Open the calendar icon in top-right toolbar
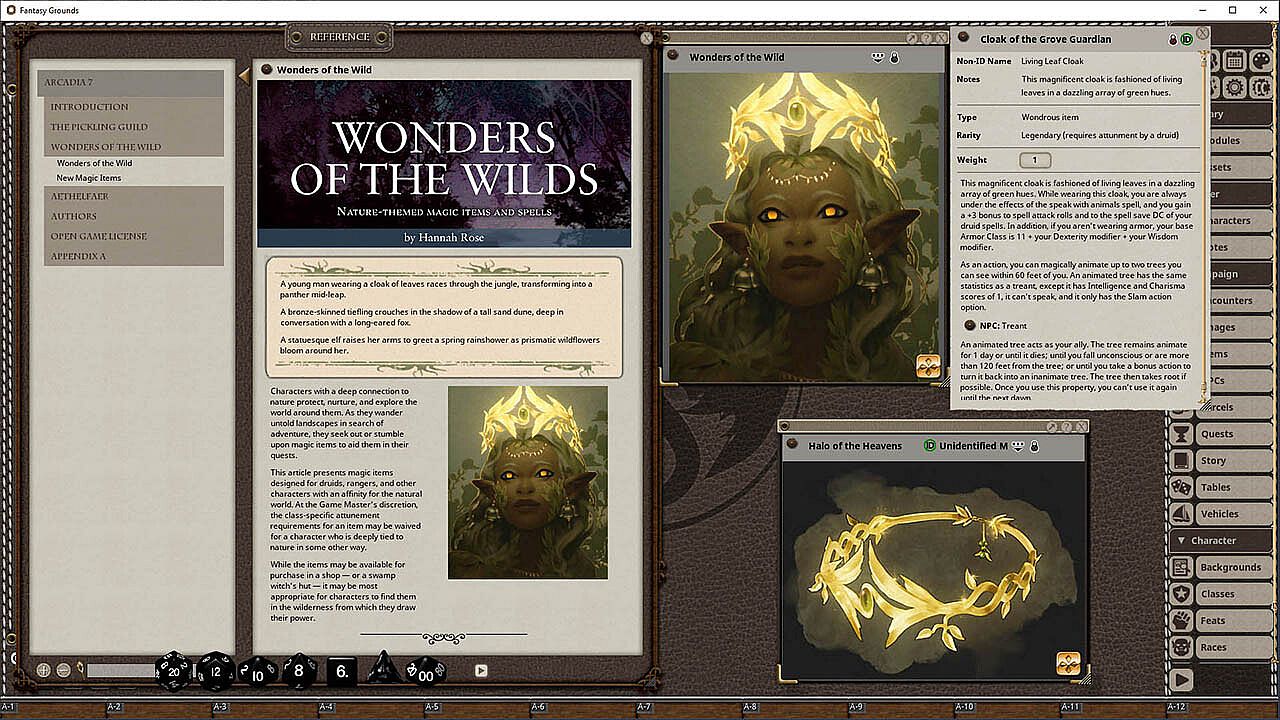The height and width of the screenshot is (720, 1280). 1234,61
